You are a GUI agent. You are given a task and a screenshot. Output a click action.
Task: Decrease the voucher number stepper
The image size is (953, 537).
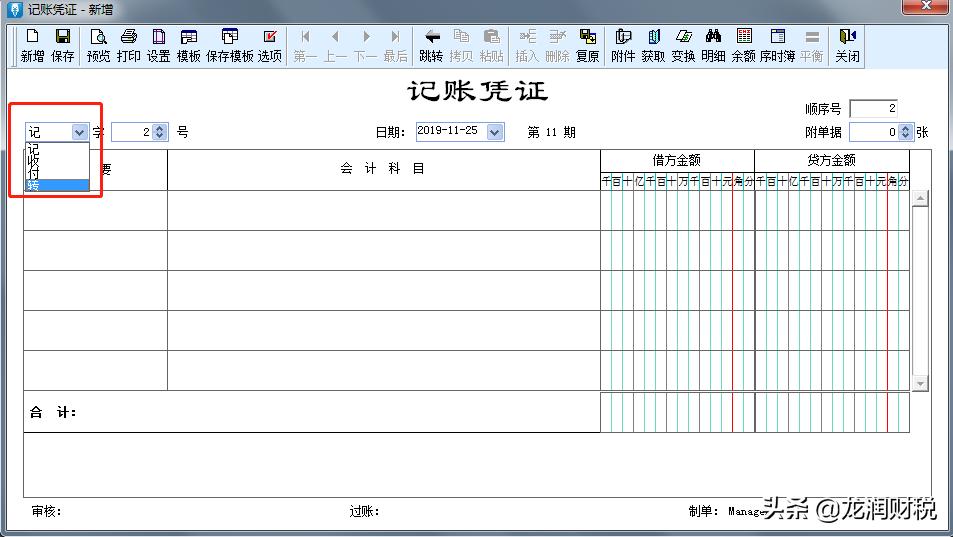[160, 136]
